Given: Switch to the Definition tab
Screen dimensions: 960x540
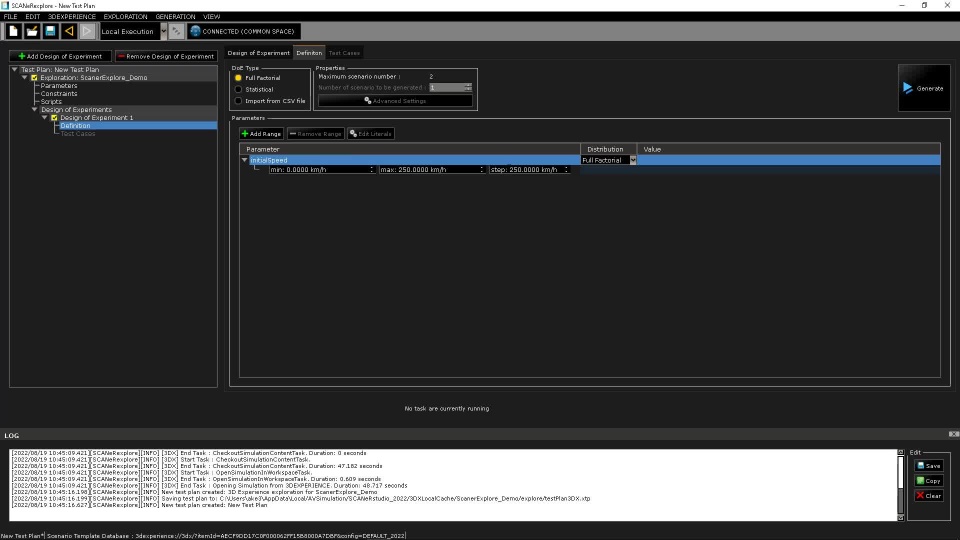Looking at the screenshot, I should 309,53.
